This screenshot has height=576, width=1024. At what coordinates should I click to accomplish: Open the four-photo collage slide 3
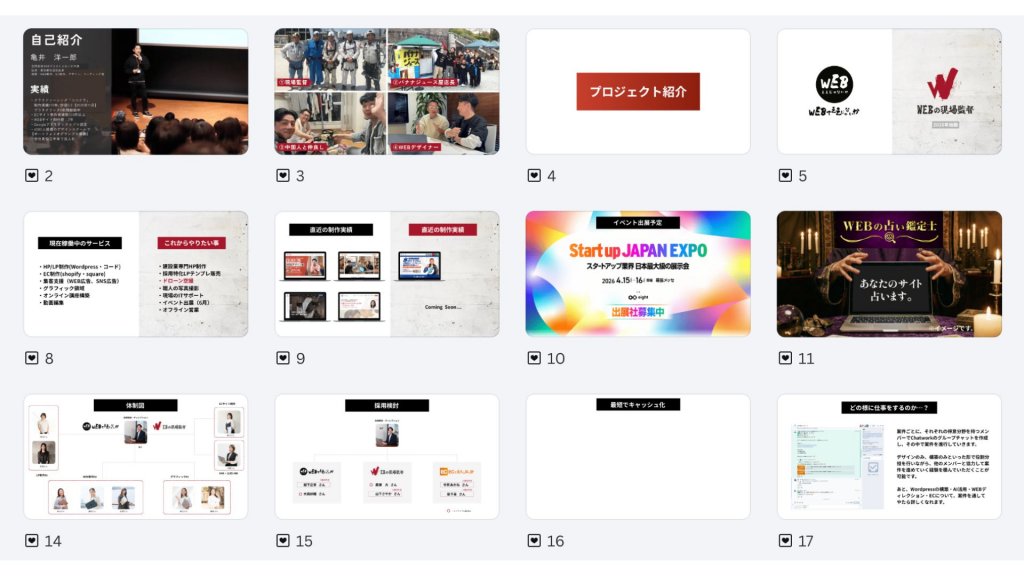point(387,91)
